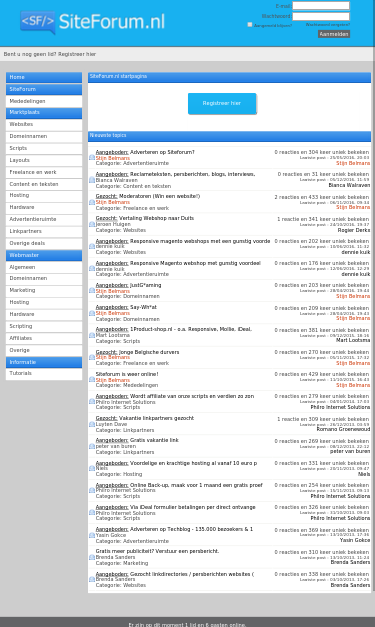Click the topic icon beside 'JustG*aming'
The width and height of the screenshot is (375, 627).
click(92, 291)
